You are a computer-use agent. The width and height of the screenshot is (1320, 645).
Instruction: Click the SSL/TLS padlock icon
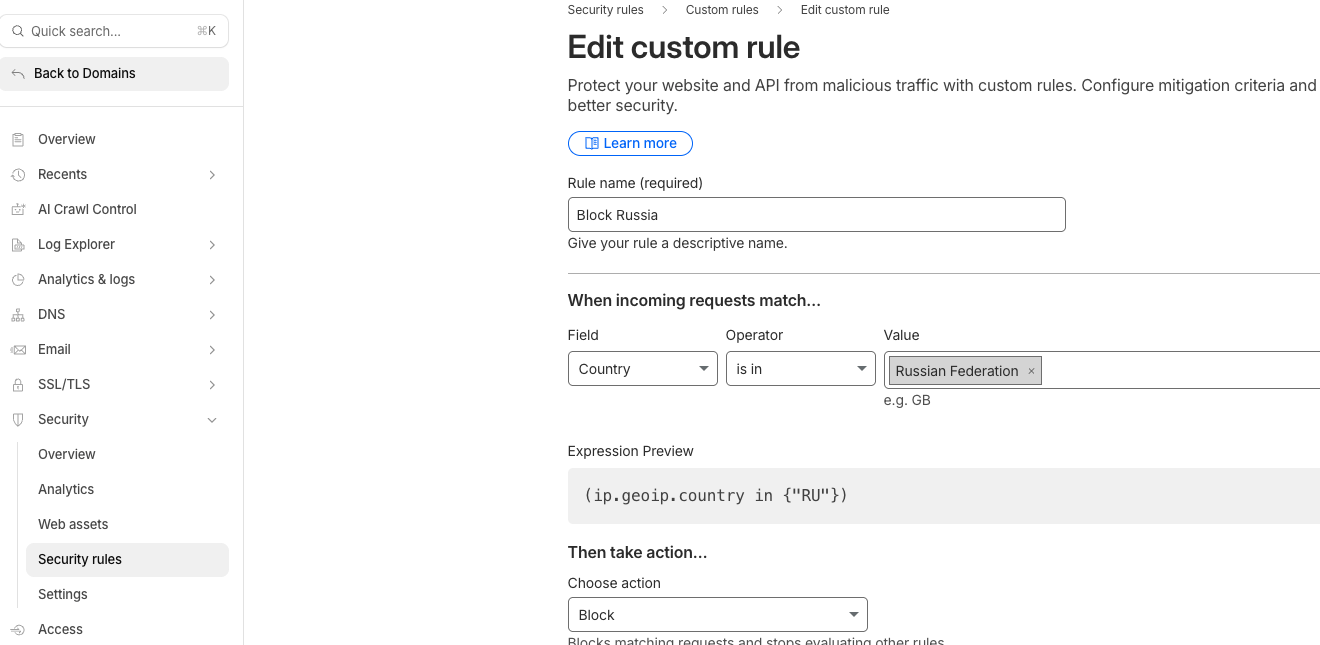pos(18,384)
